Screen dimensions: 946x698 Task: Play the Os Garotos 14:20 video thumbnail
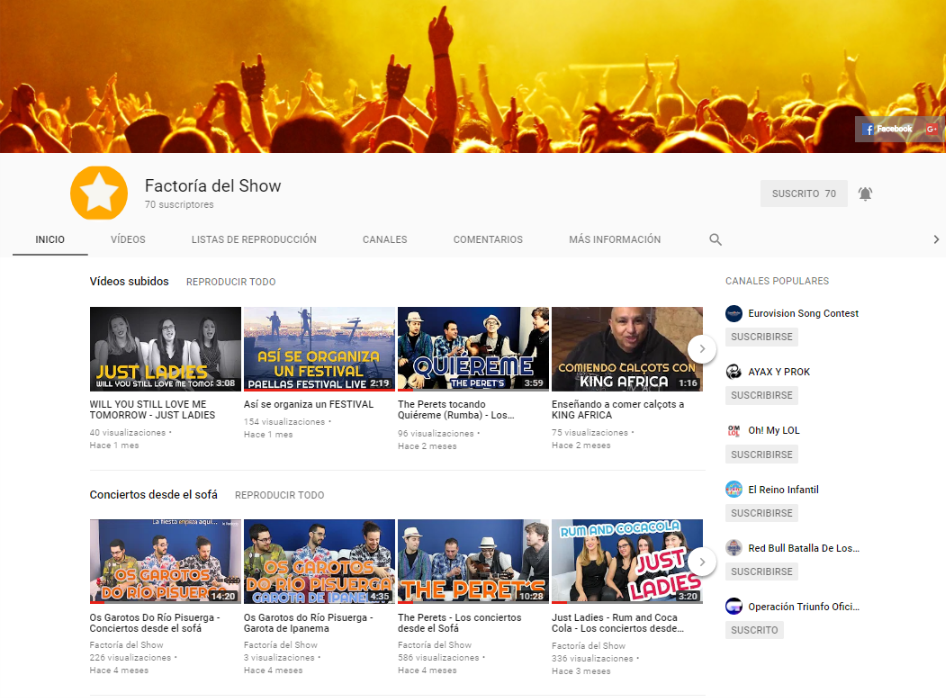(165, 562)
